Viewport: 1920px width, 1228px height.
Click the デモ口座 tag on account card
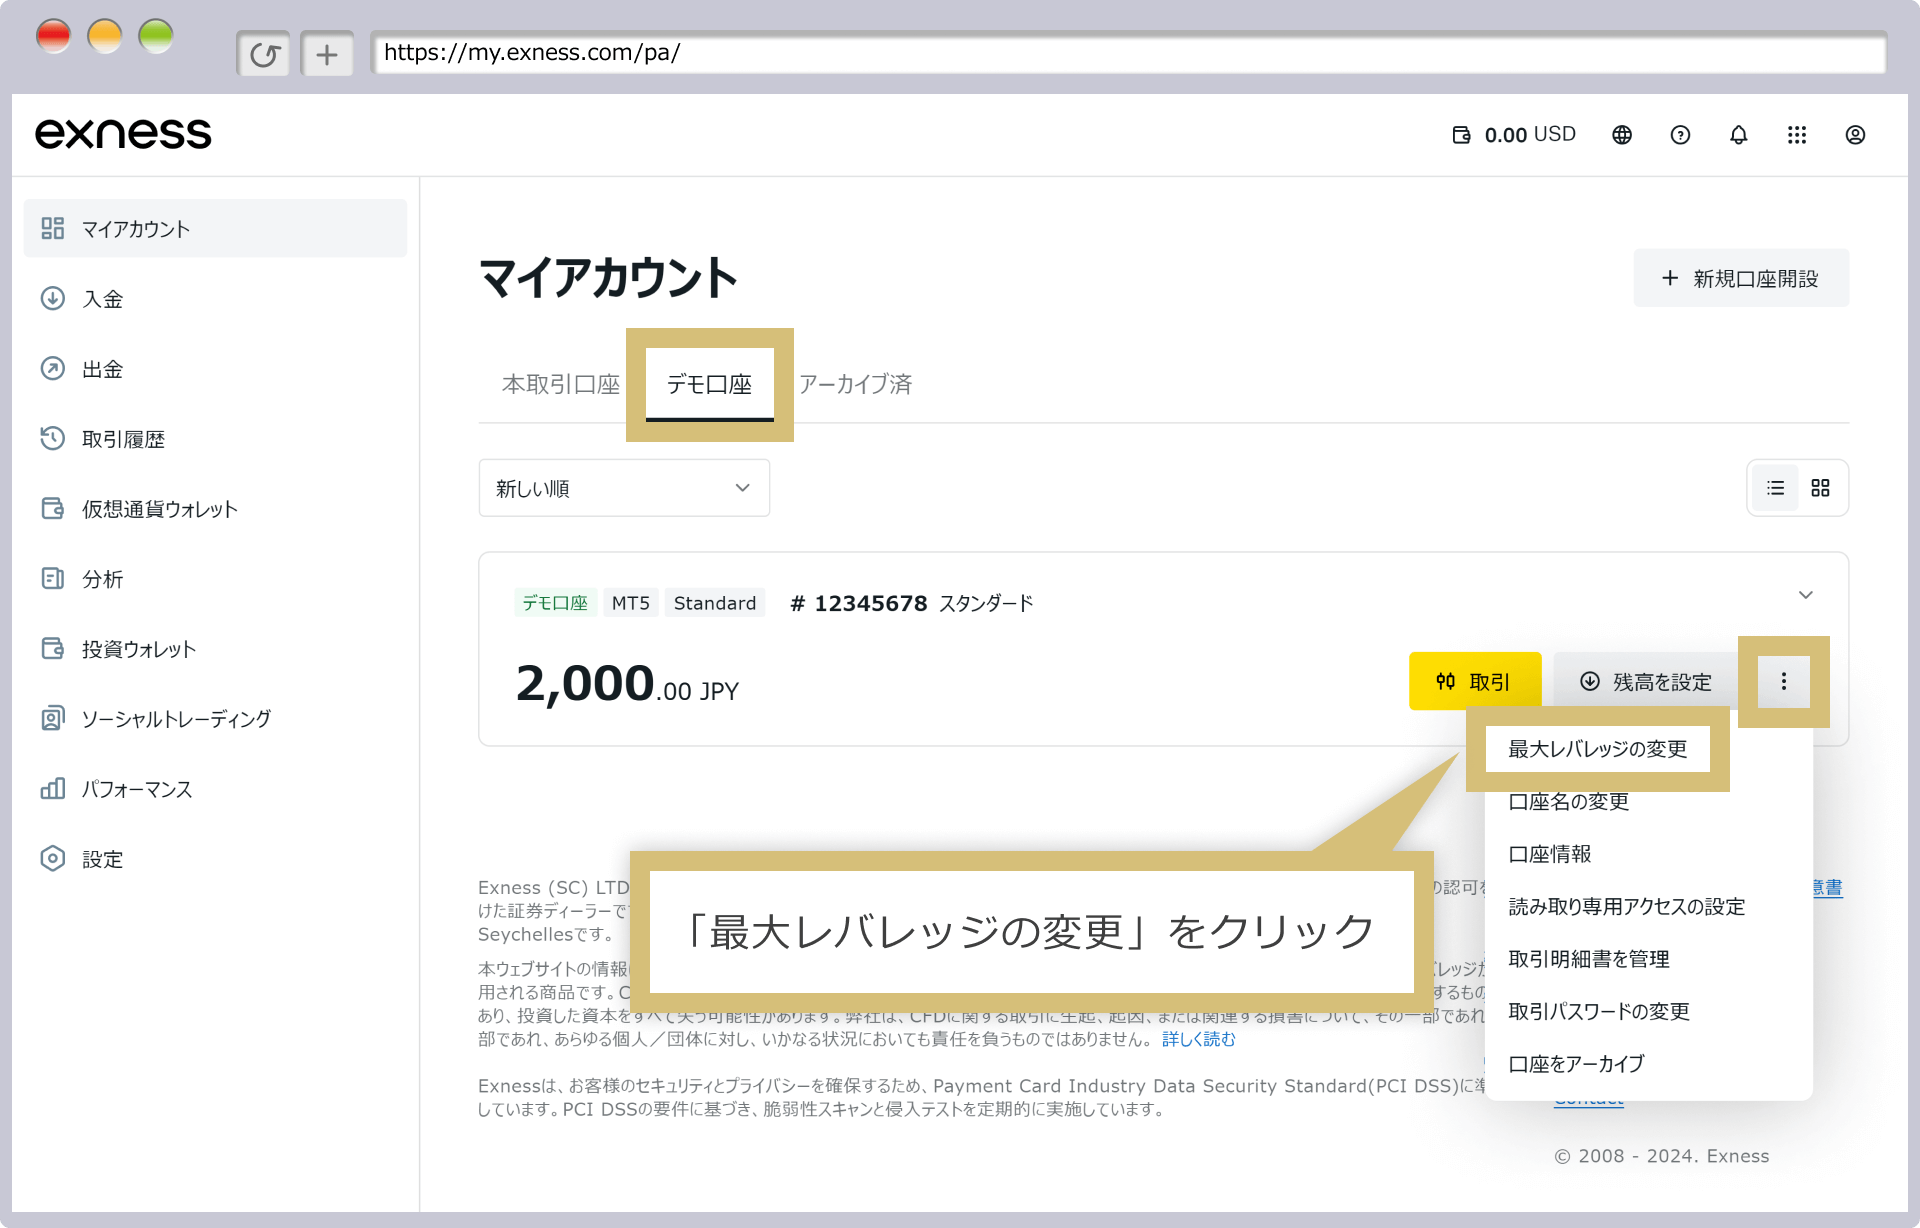coord(555,603)
